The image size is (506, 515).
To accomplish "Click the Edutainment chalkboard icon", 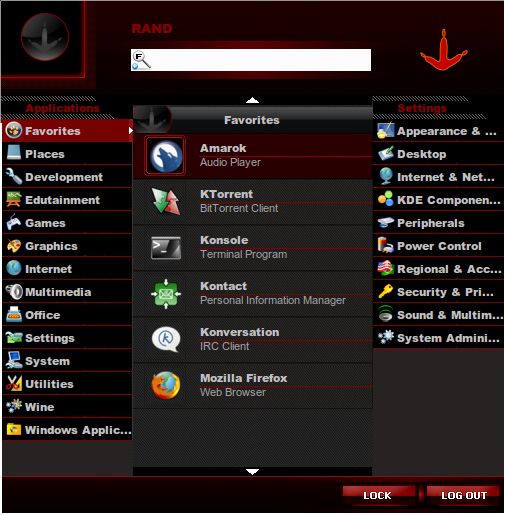I will coord(14,199).
